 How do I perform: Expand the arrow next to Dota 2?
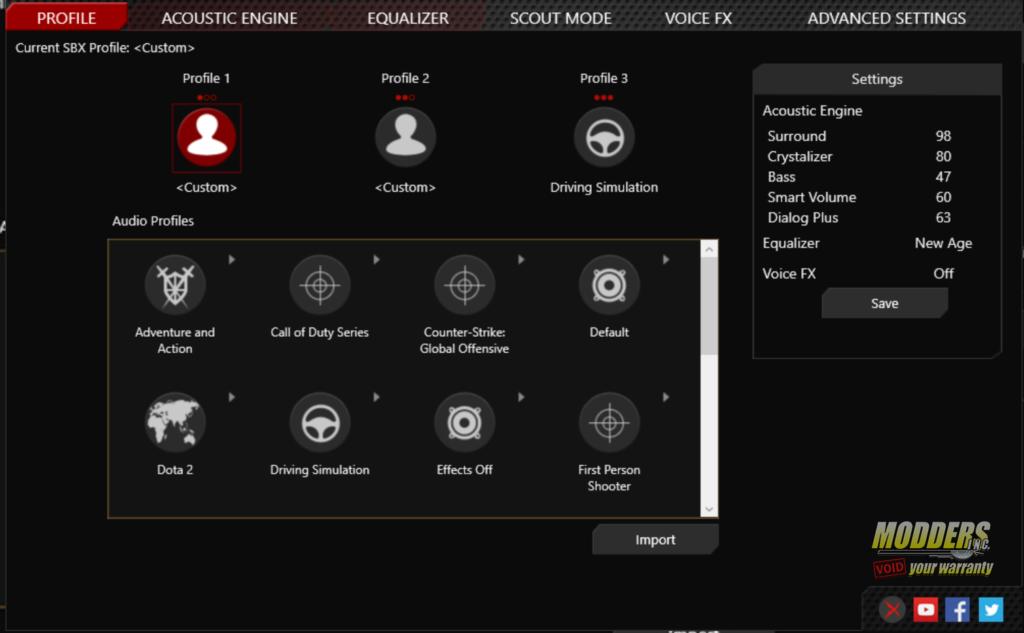pyautogui.click(x=232, y=397)
